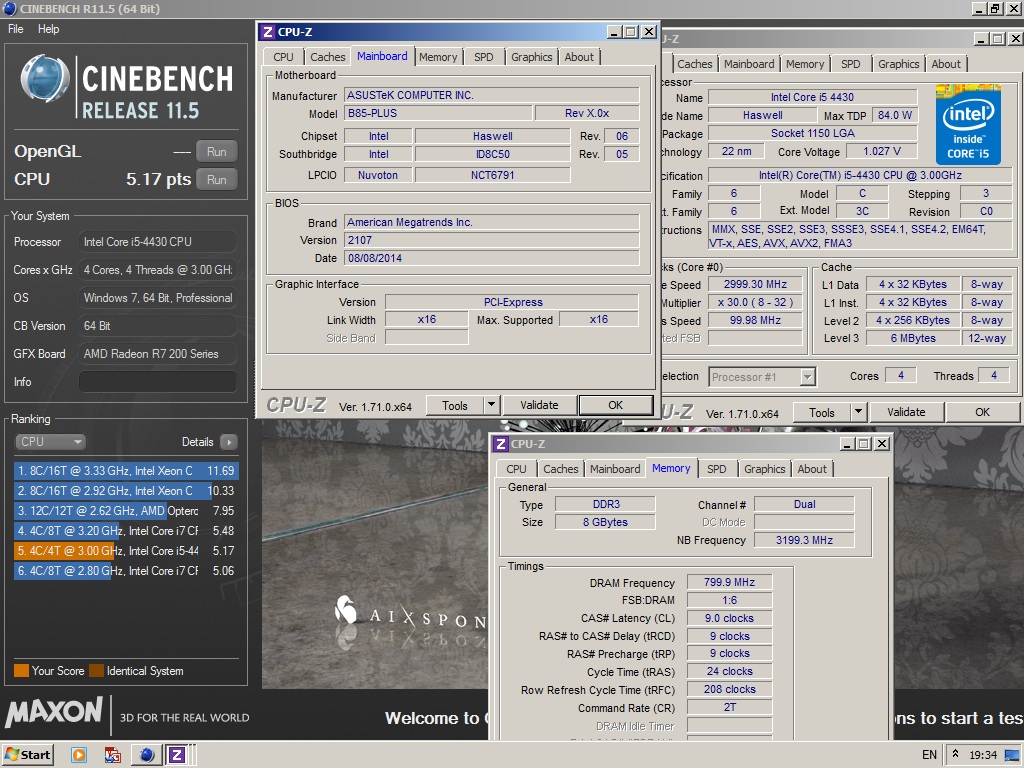This screenshot has width=1024, height=768.
Task: Click the orange Your Score legend swatch
Action: (22, 671)
